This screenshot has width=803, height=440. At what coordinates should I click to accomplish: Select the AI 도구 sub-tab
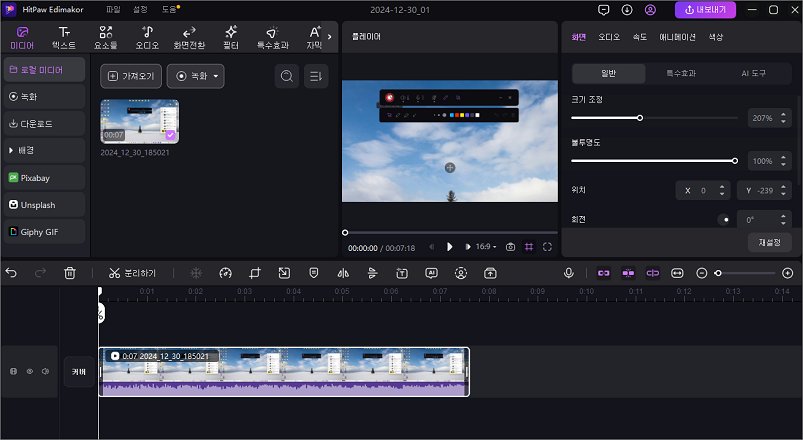coord(753,74)
